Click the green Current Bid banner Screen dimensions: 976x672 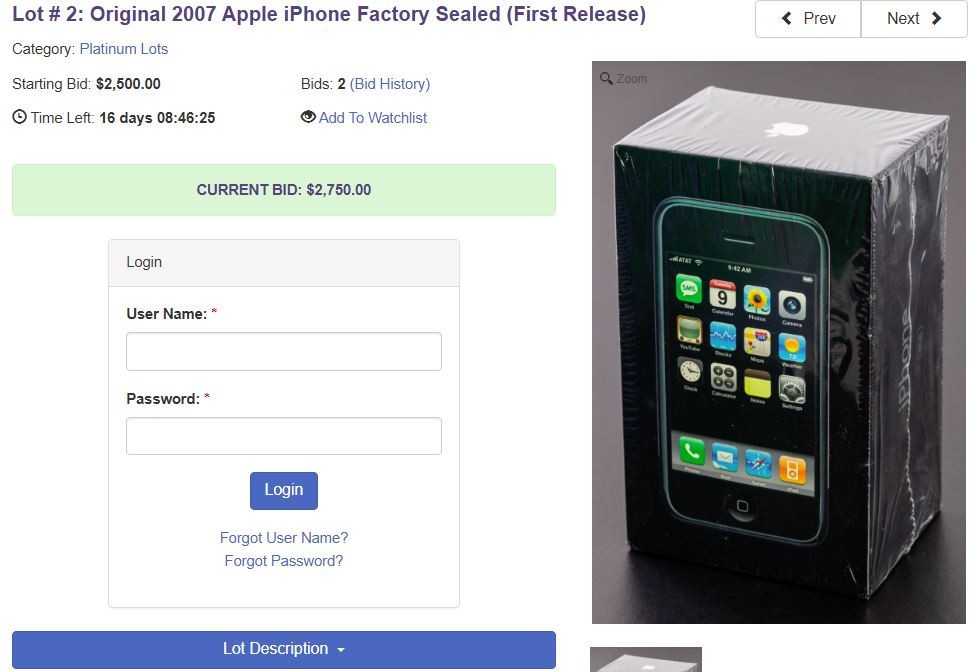click(284, 190)
